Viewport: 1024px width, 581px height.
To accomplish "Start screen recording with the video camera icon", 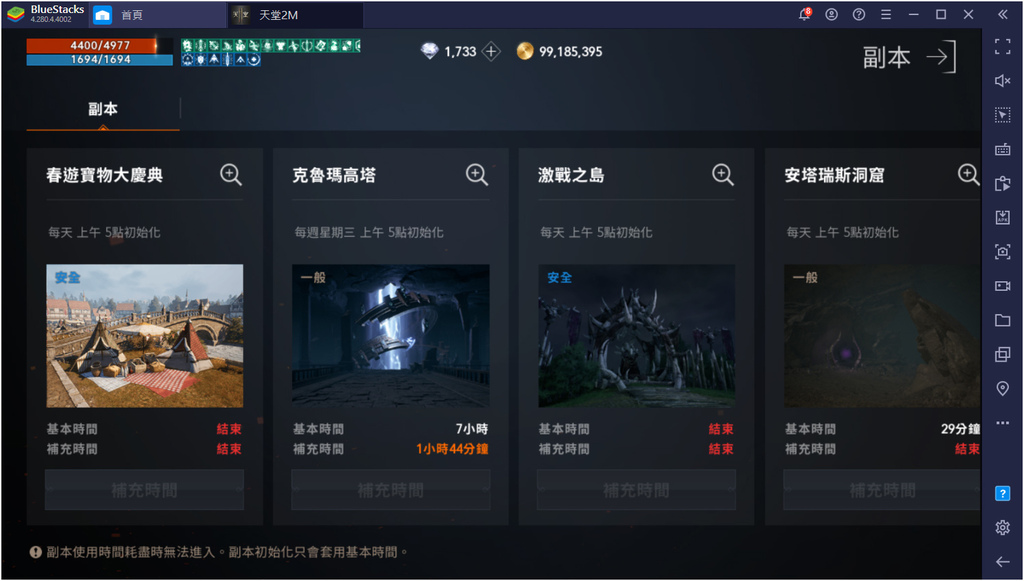I will click(1002, 286).
